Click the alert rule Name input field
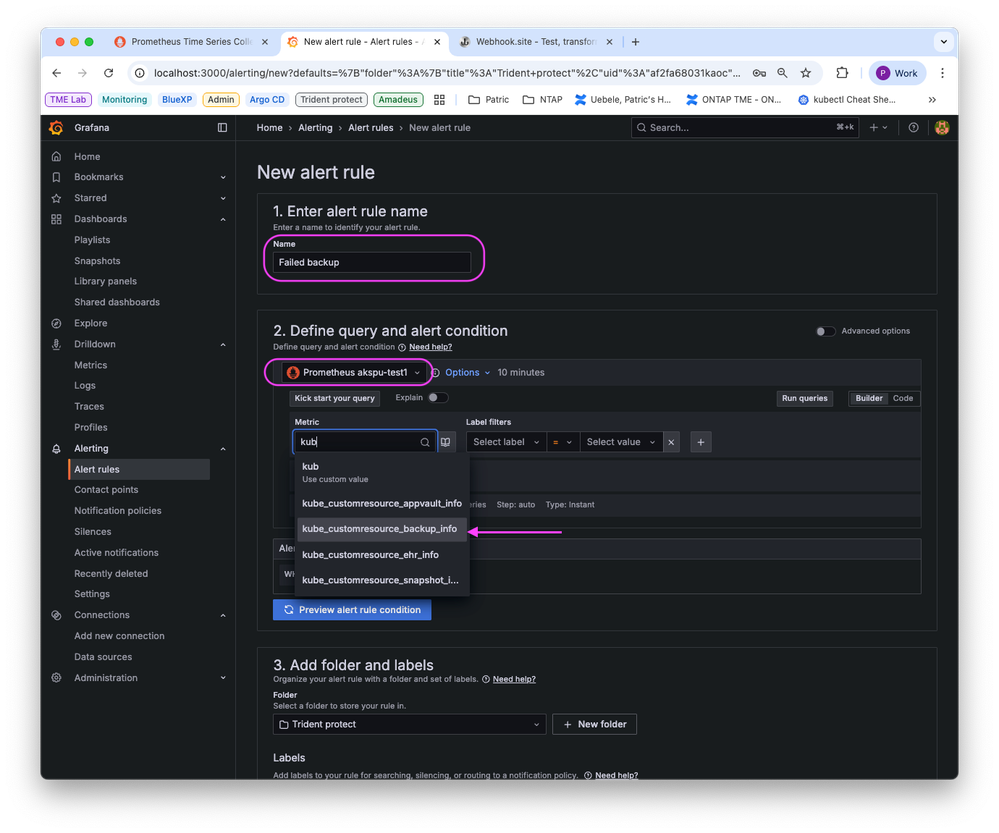This screenshot has width=999, height=833. click(x=372, y=262)
